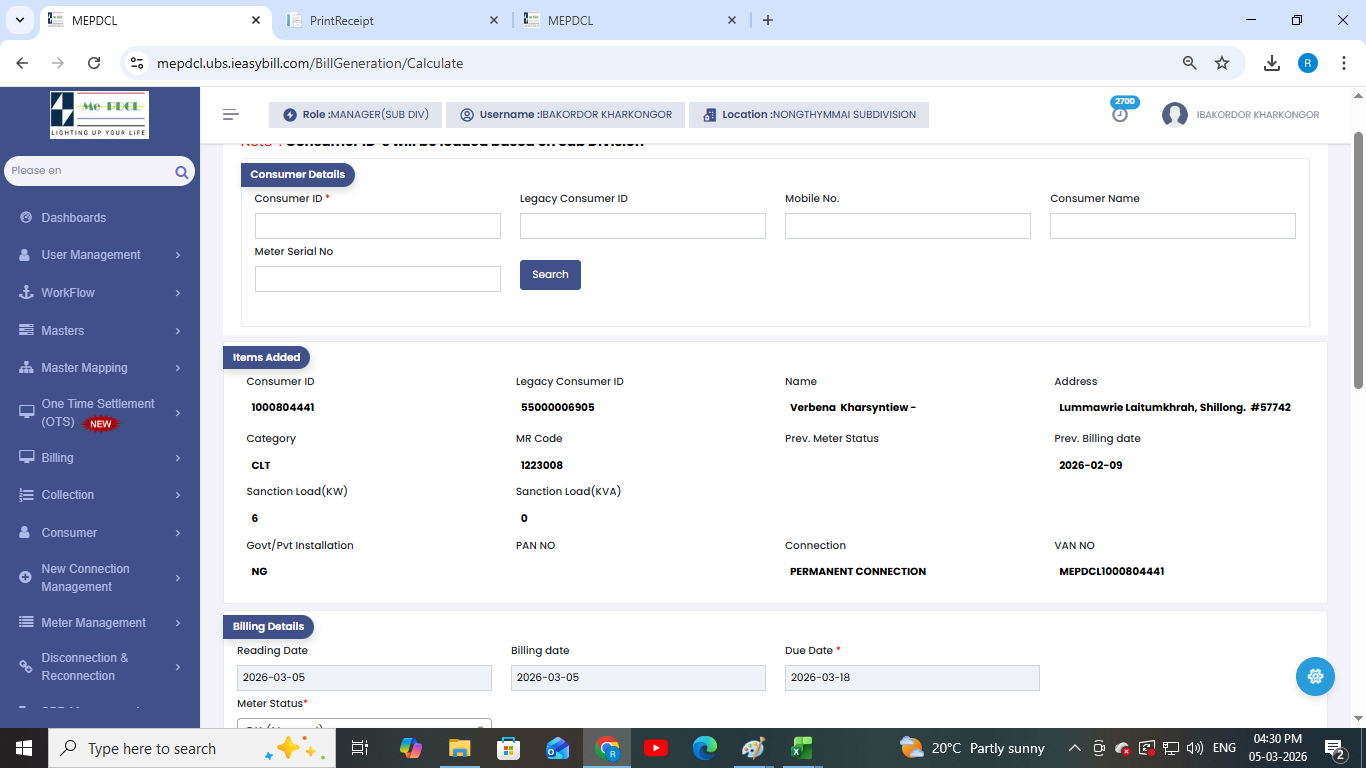Switch to the PrintReceipt browser tab
The image size is (1366, 768).
point(392,20)
